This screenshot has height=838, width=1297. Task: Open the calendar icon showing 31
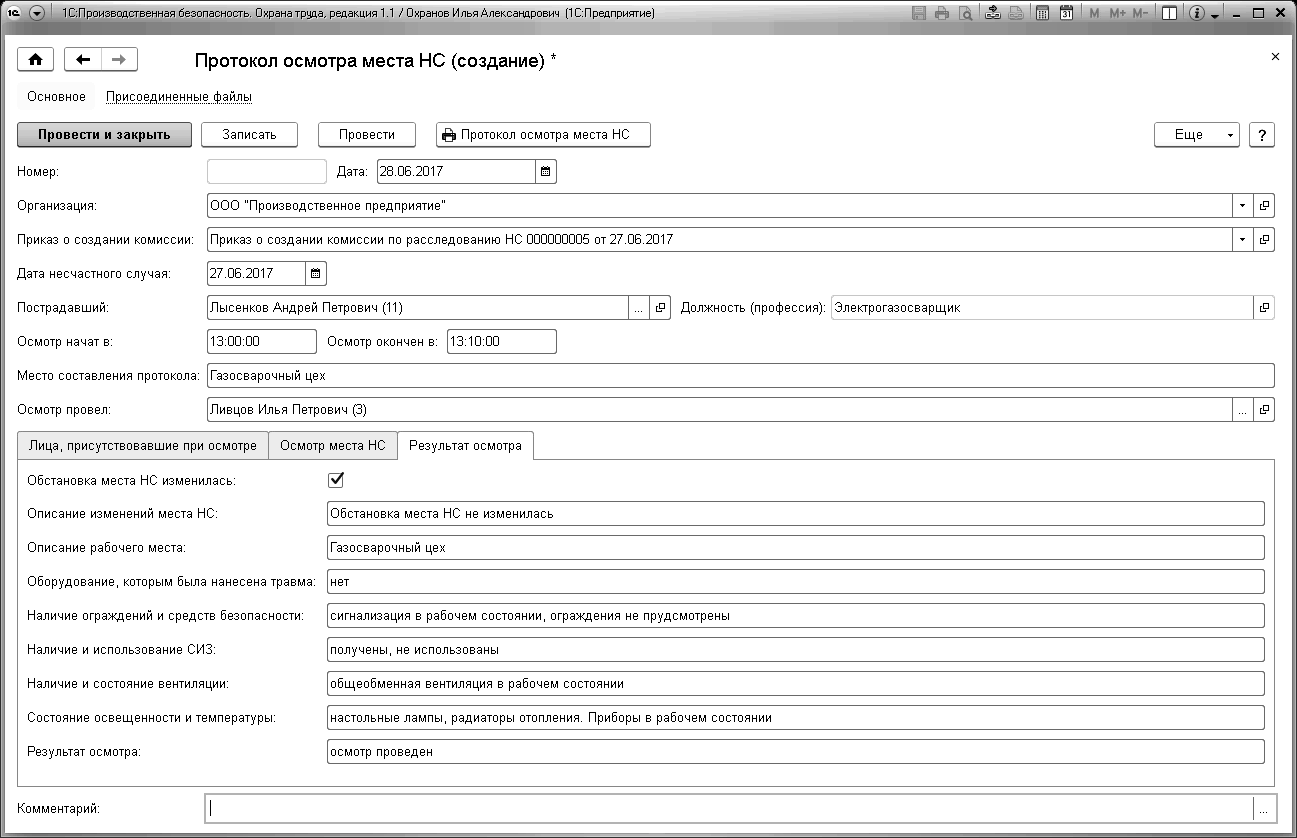point(1066,14)
